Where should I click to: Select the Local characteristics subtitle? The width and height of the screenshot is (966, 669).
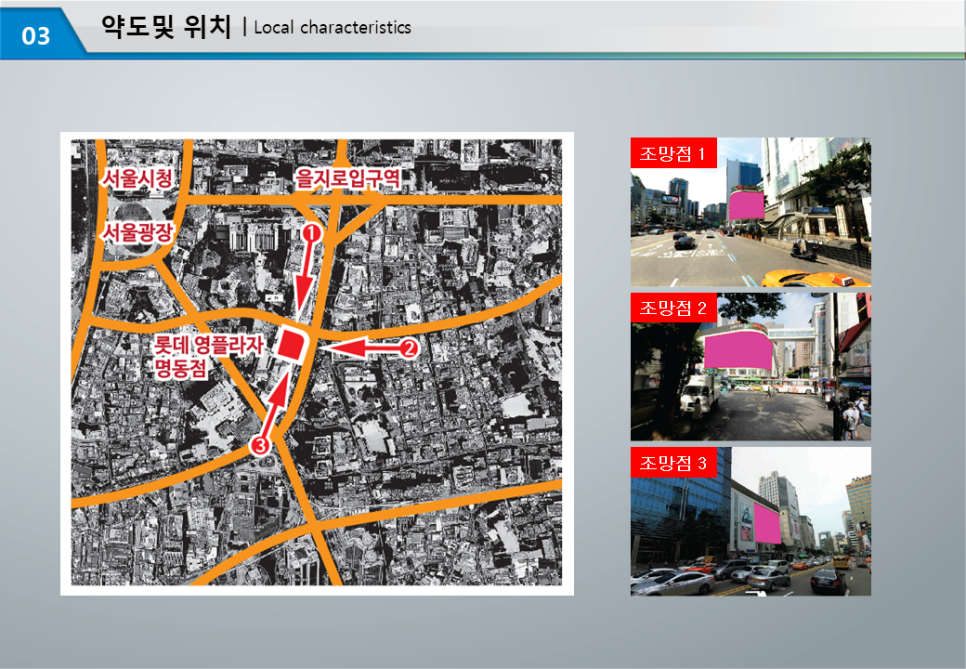(x=332, y=28)
